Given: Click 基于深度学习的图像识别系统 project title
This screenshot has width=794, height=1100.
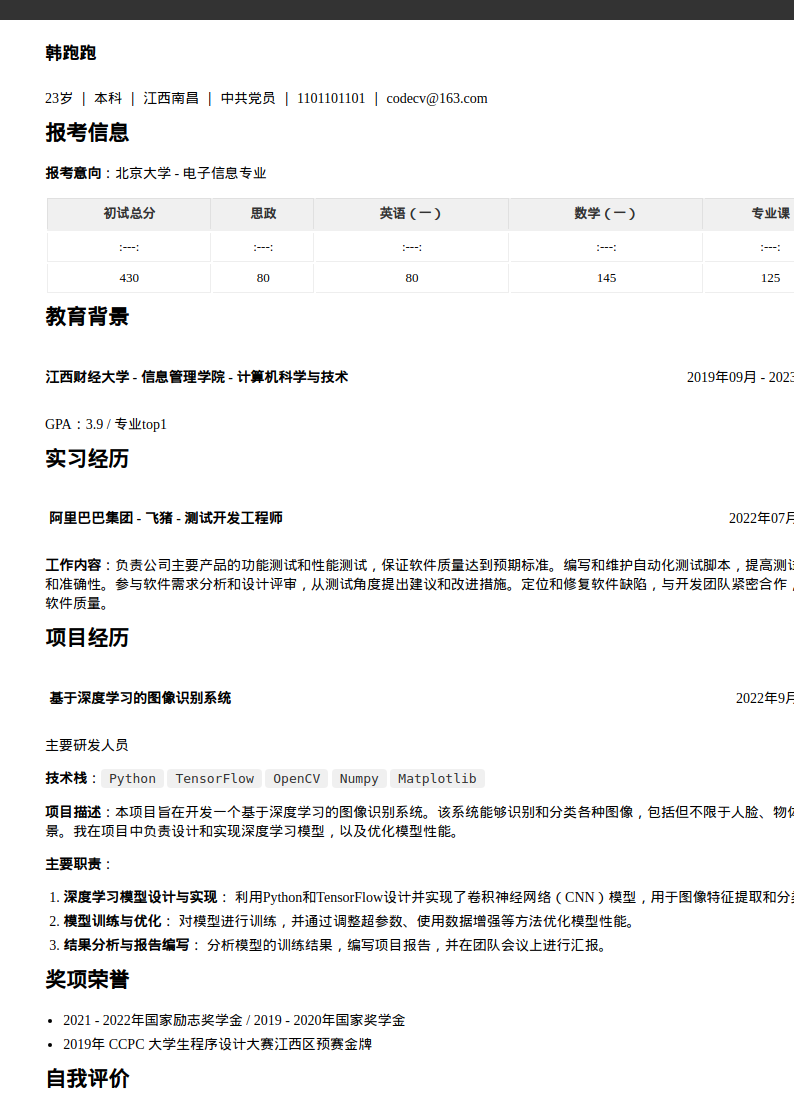Looking at the screenshot, I should [x=140, y=698].
